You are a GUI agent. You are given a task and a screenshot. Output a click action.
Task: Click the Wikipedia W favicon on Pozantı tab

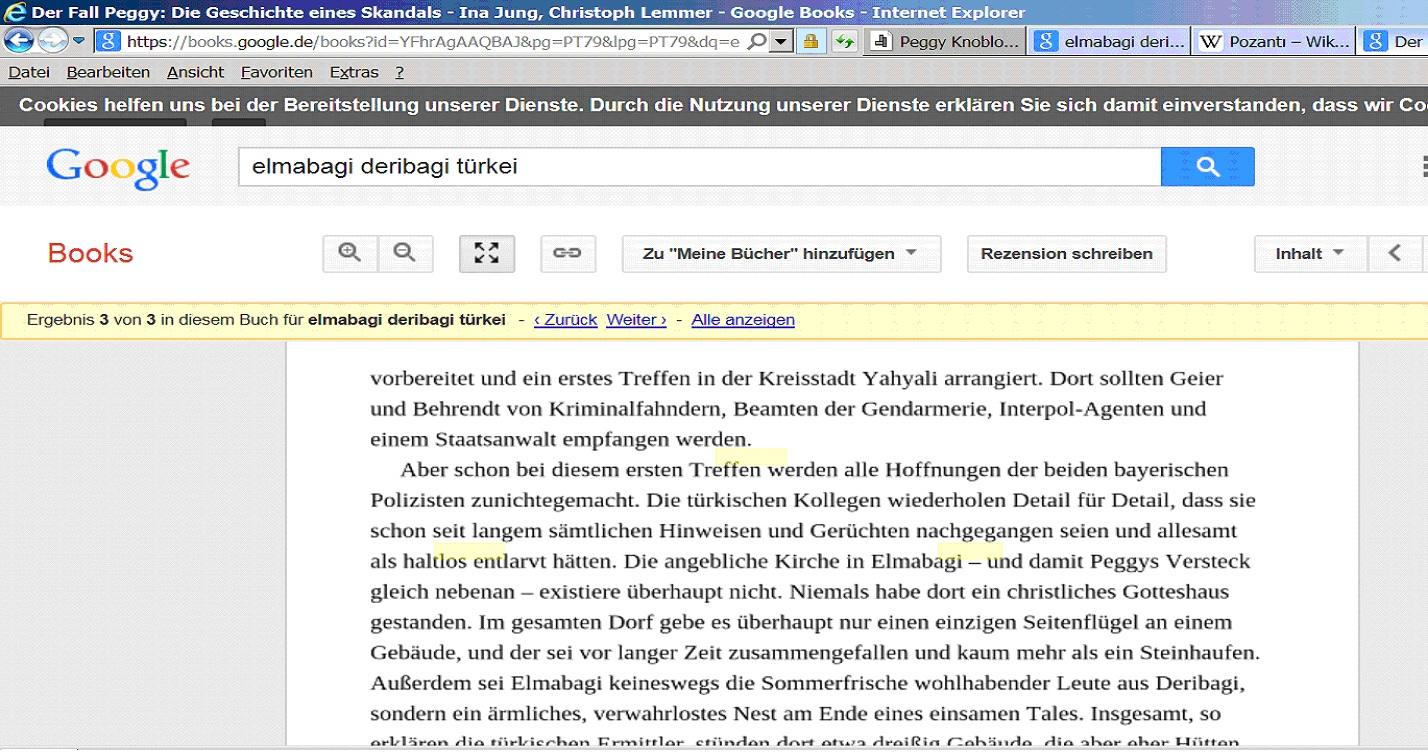[x=1210, y=42]
